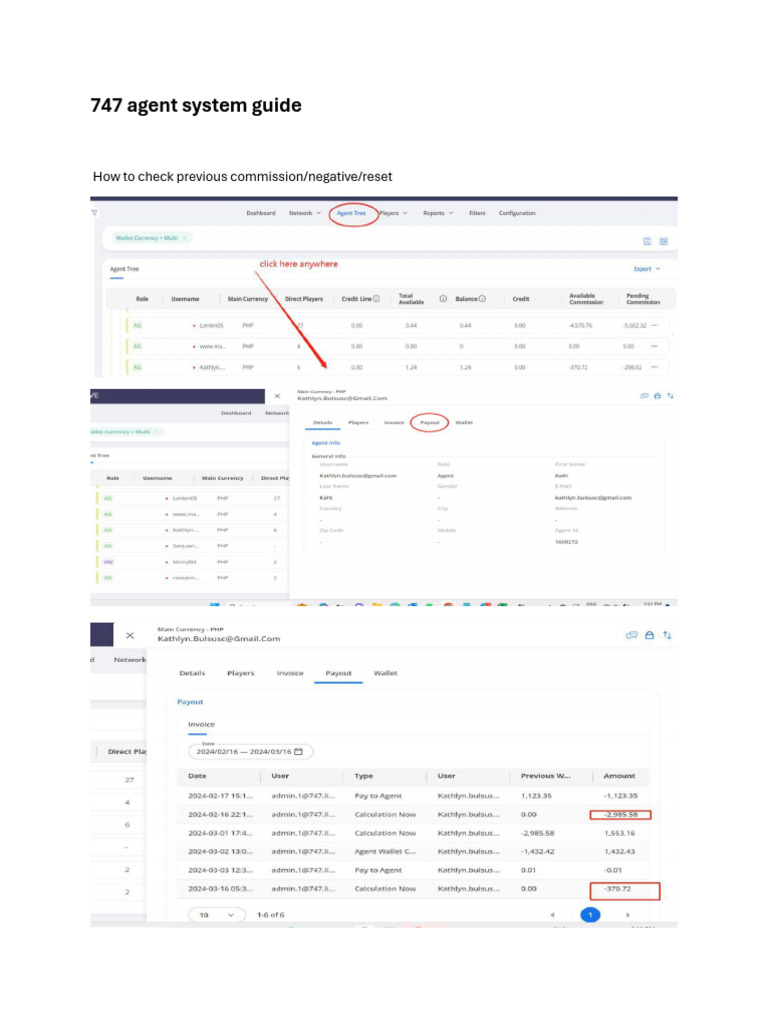
Task: Click the lock icon above the Payout invoice table
Action: click(x=649, y=635)
